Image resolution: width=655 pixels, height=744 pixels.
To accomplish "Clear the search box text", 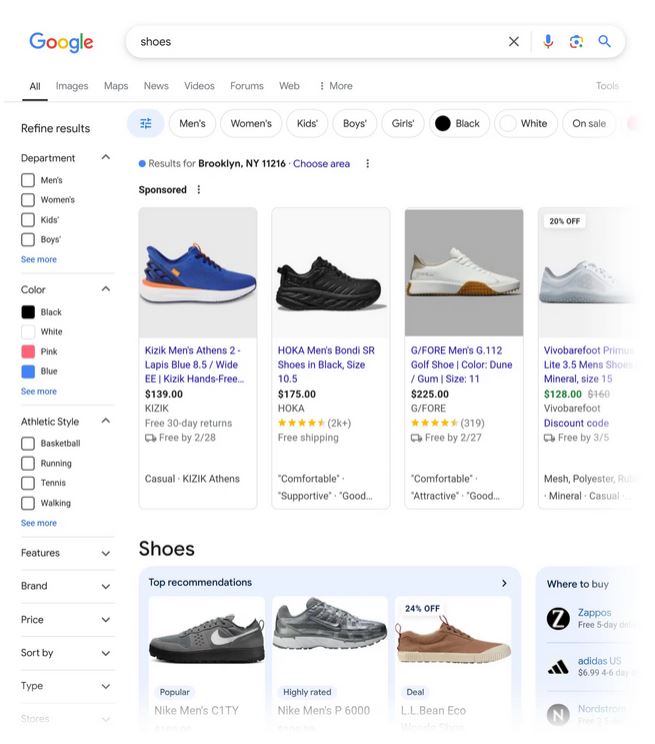I will [x=514, y=42].
